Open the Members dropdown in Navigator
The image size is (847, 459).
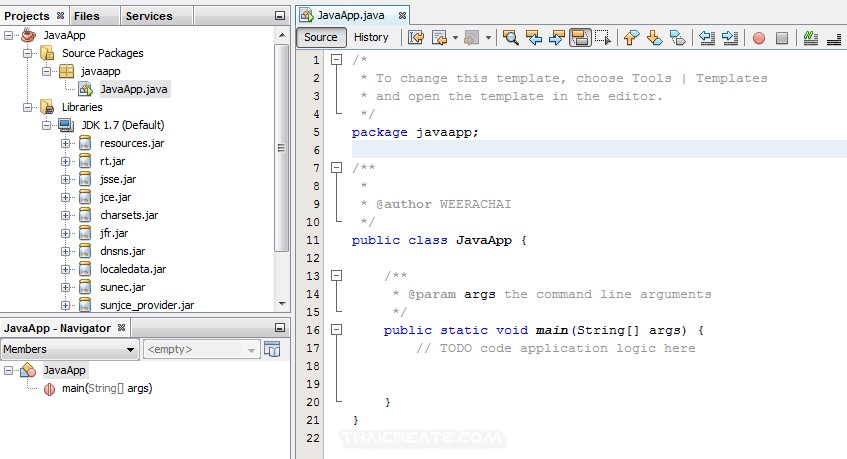click(x=70, y=349)
